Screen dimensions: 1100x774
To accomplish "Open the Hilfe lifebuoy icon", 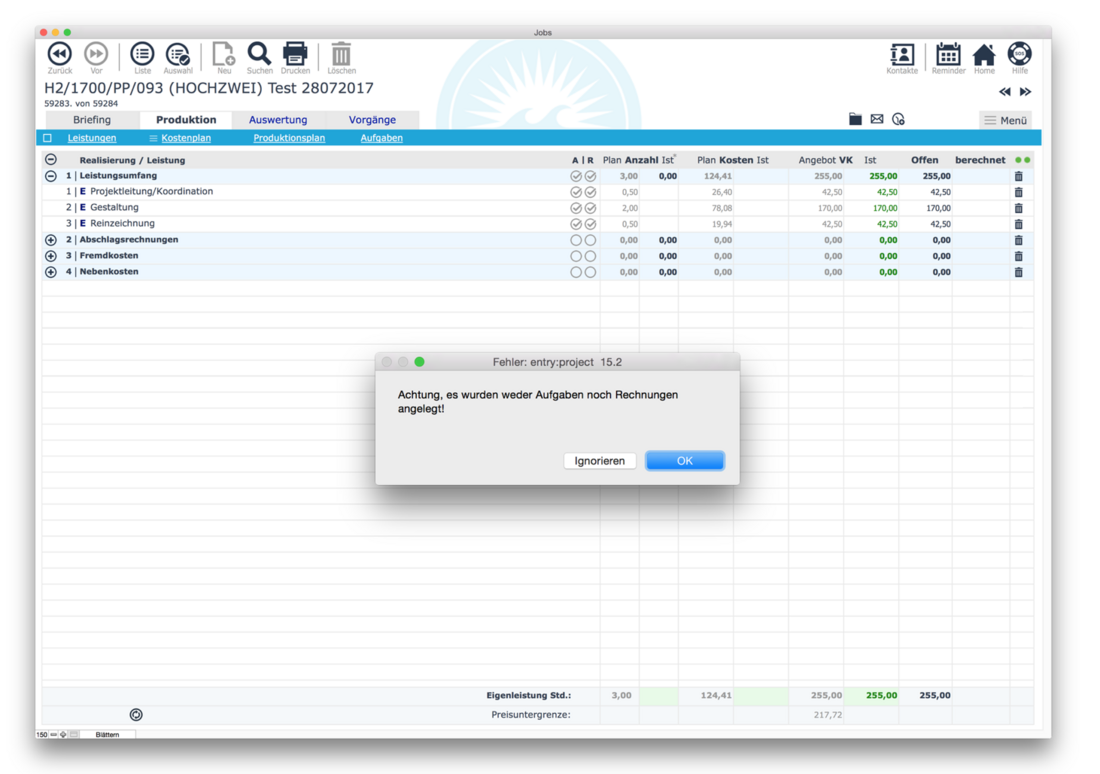I will 1019,55.
